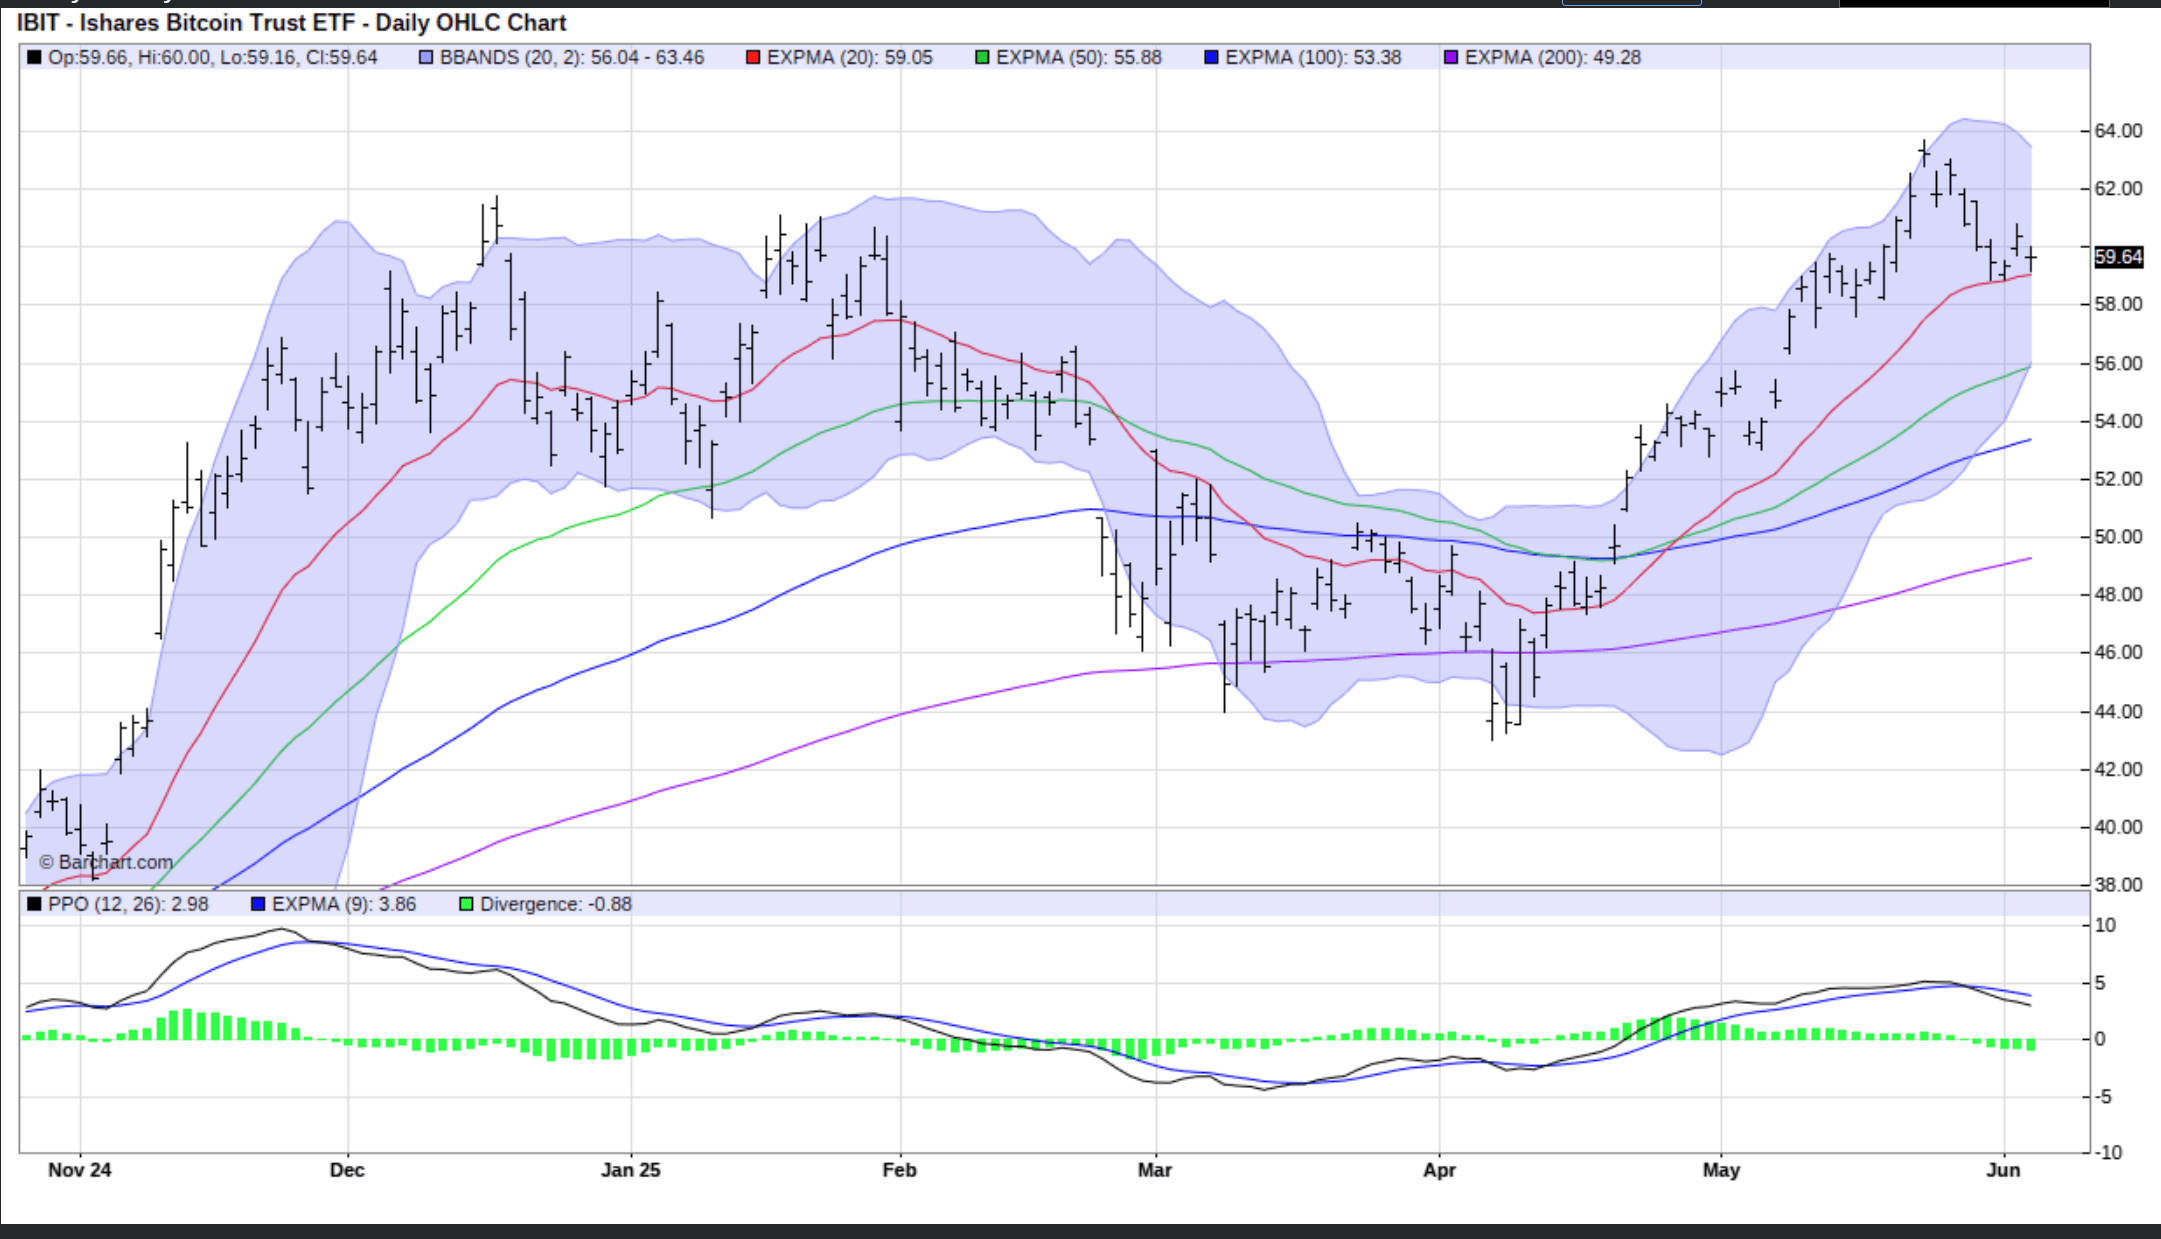Click the blue EXPMA (9) indicator square
The width and height of the screenshot is (2161, 1239).
(258, 904)
